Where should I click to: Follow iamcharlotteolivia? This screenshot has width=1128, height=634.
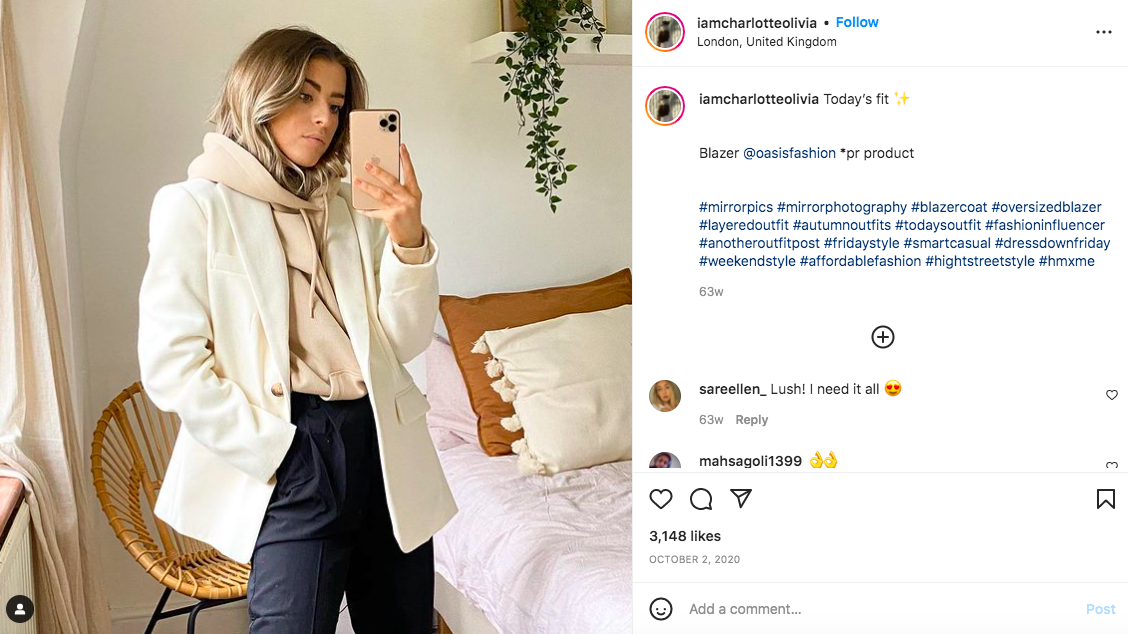pyautogui.click(x=857, y=22)
